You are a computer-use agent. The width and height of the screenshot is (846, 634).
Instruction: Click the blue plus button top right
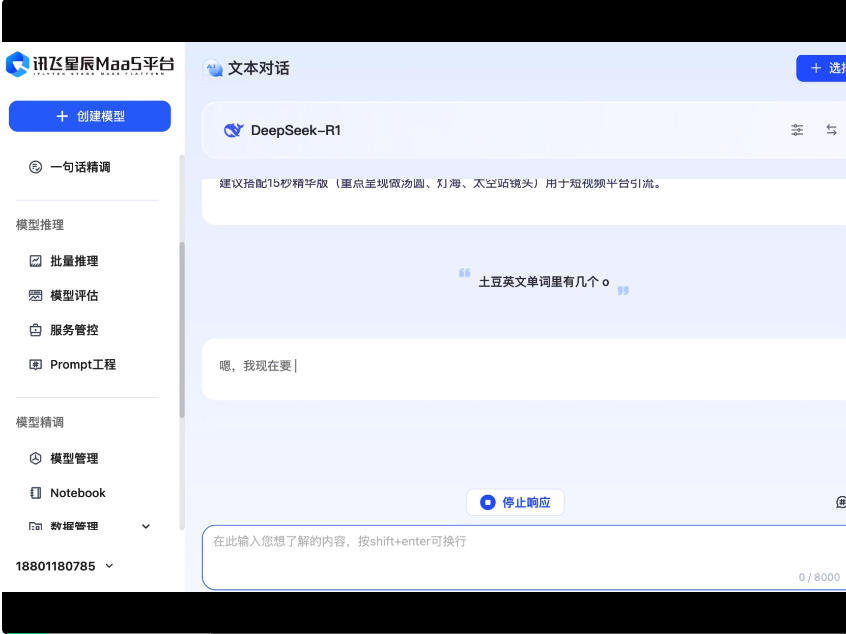(821, 69)
